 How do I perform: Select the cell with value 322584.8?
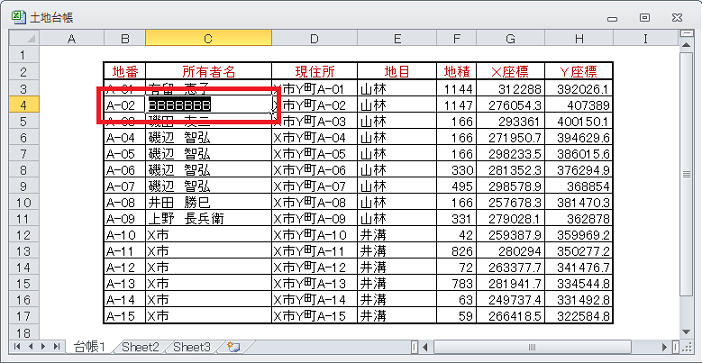pos(579,316)
